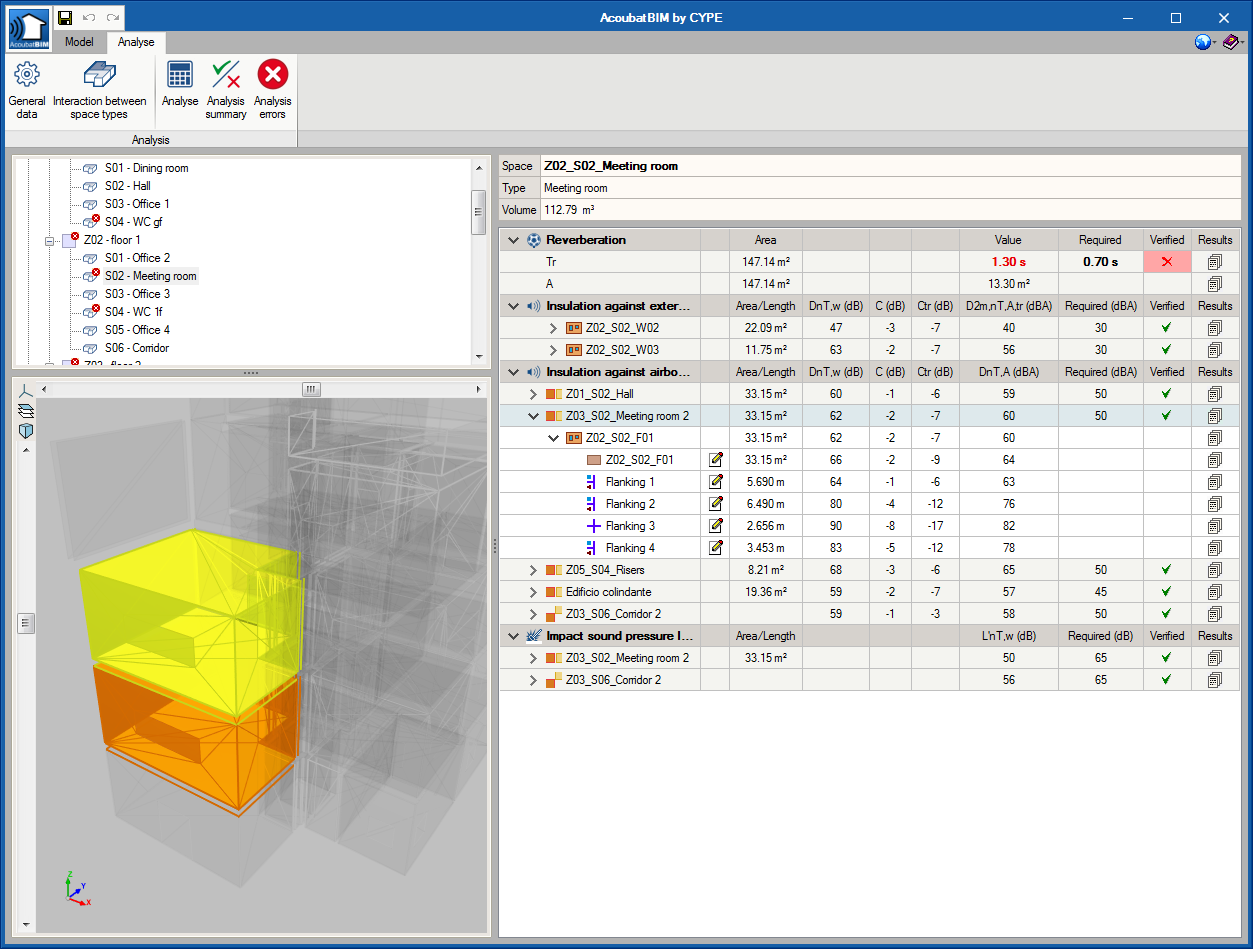Edit the Z02_S02_F01 element with pencil icon
Viewport: 1253px width, 949px height.
point(715,460)
